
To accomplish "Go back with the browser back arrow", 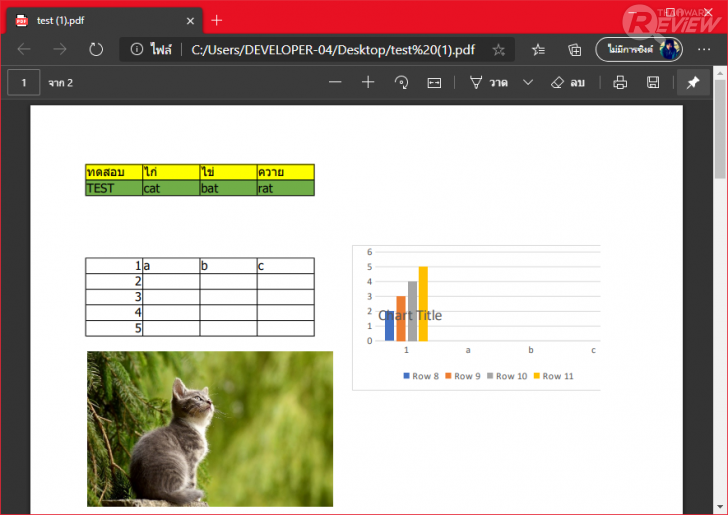I will 24,49.
